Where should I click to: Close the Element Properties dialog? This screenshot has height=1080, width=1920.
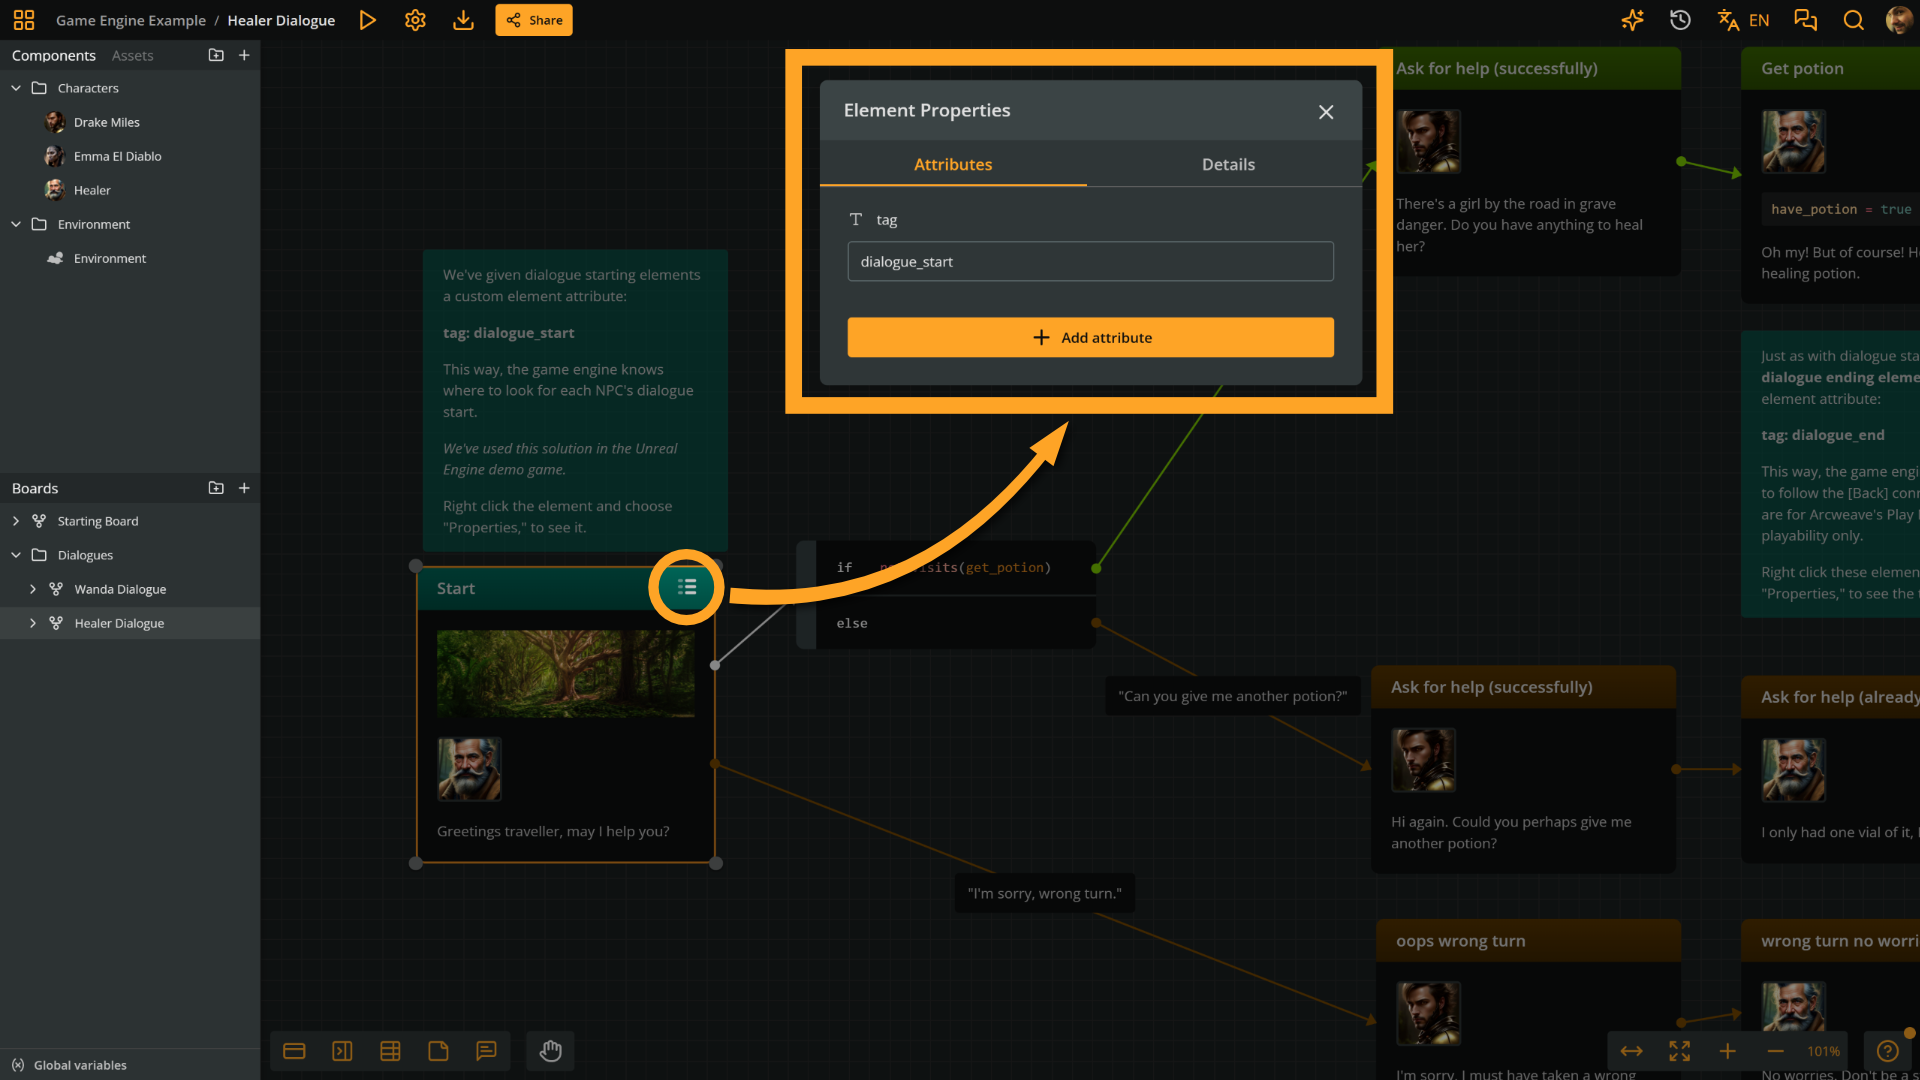(x=1326, y=112)
